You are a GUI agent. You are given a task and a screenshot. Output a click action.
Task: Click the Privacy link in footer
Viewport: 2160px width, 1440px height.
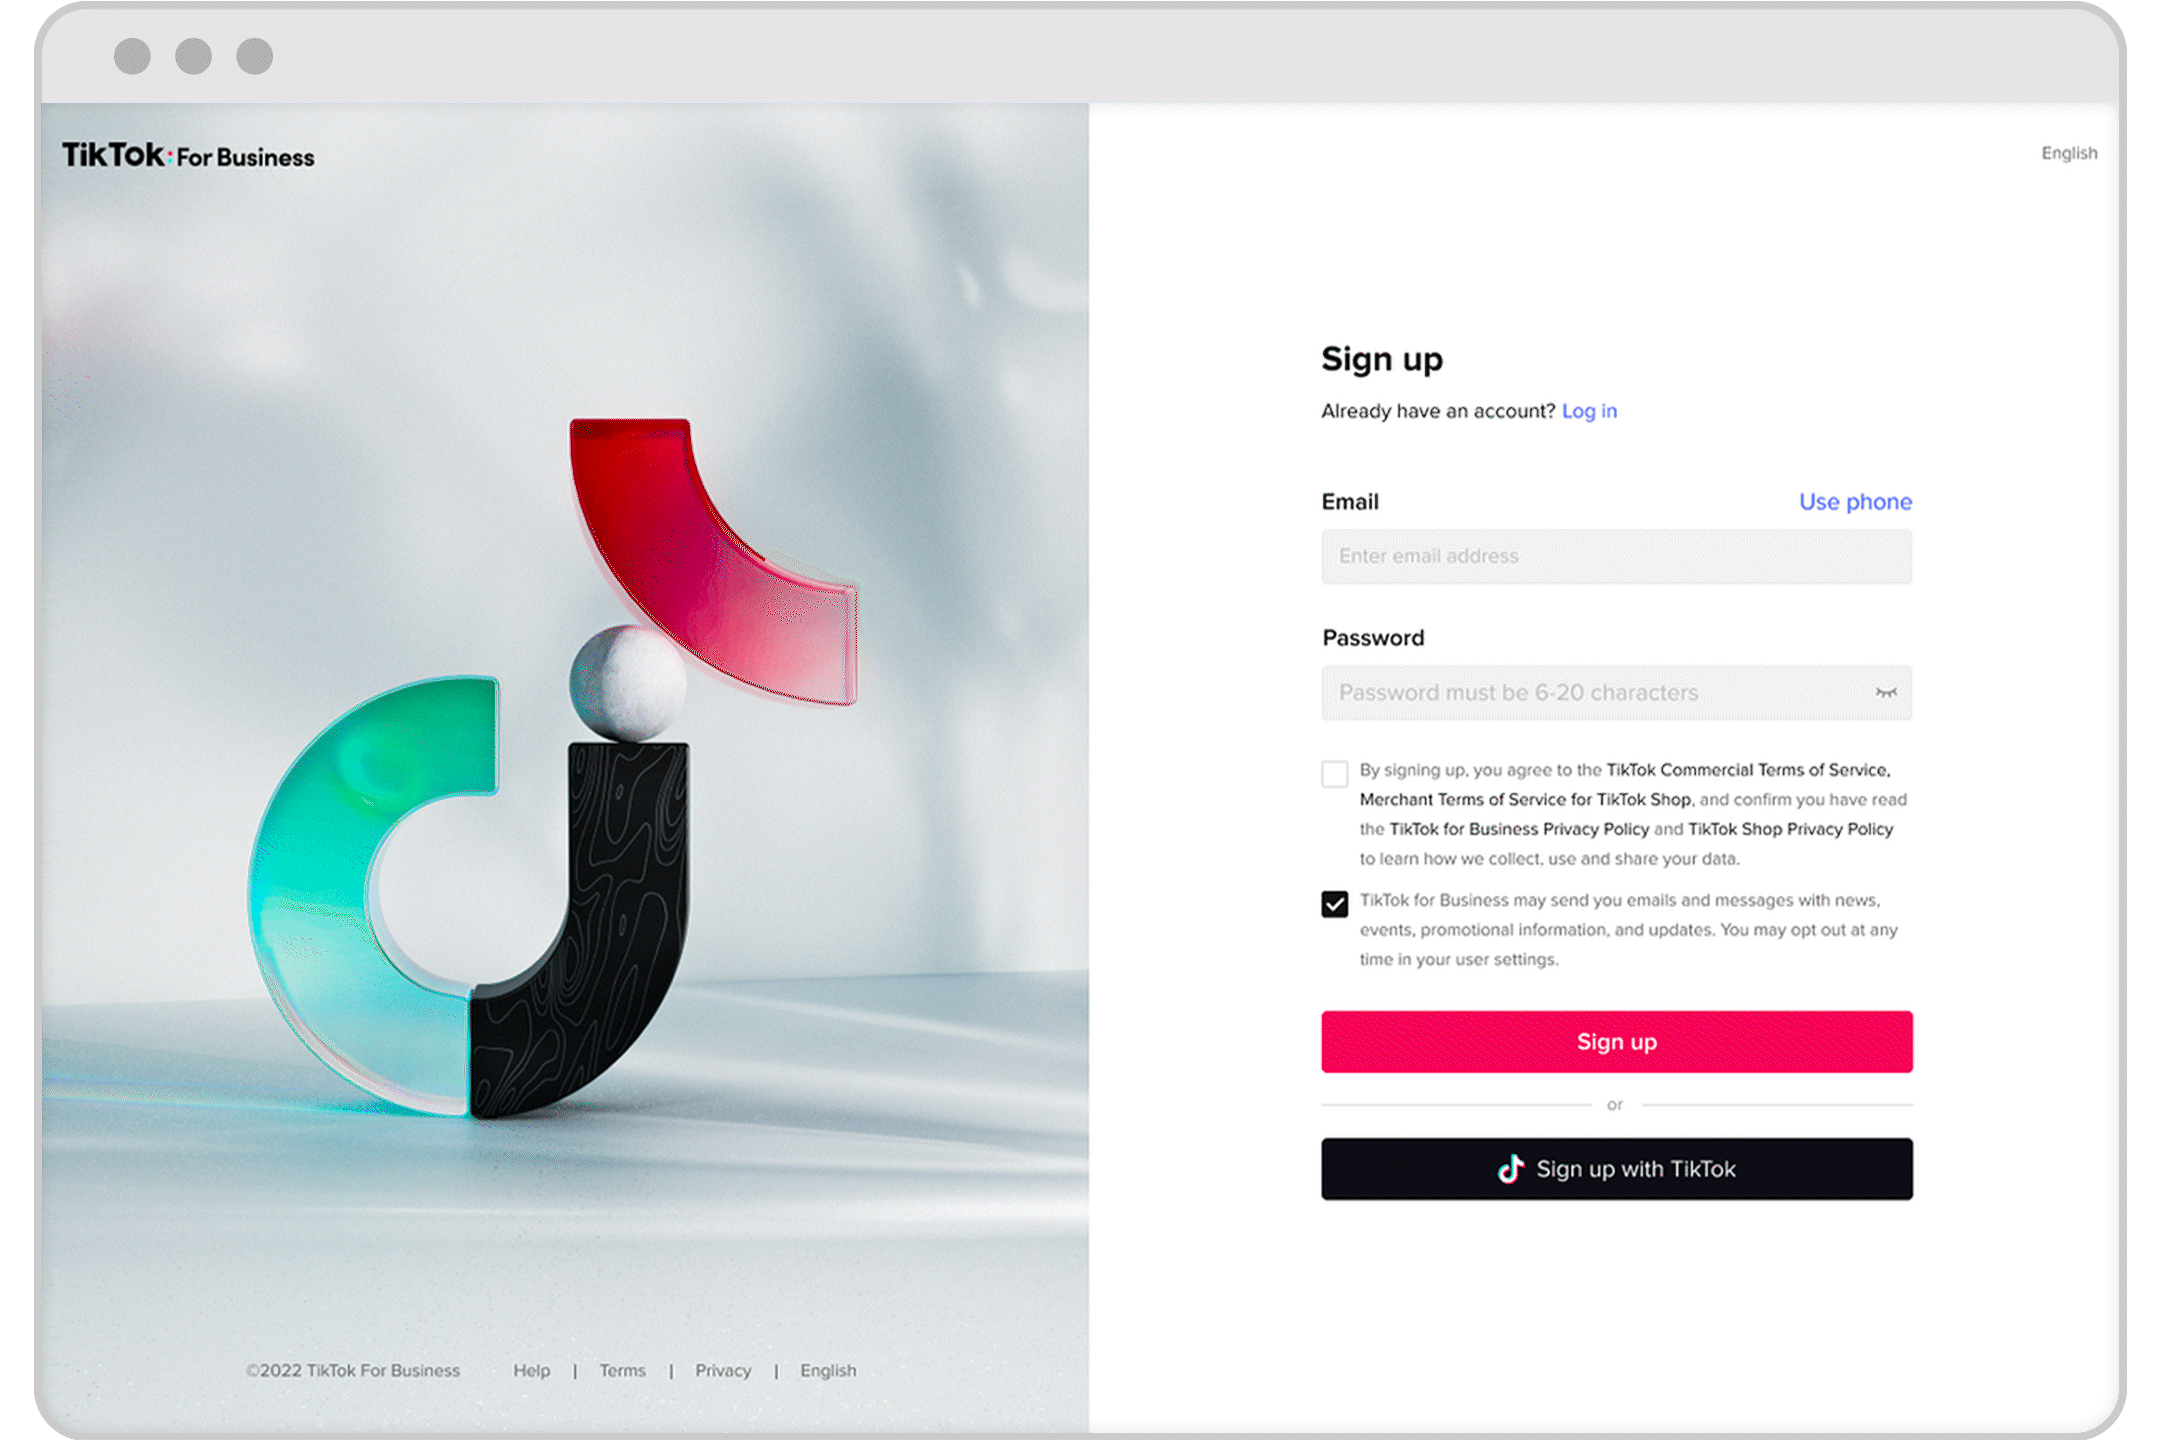click(720, 1369)
